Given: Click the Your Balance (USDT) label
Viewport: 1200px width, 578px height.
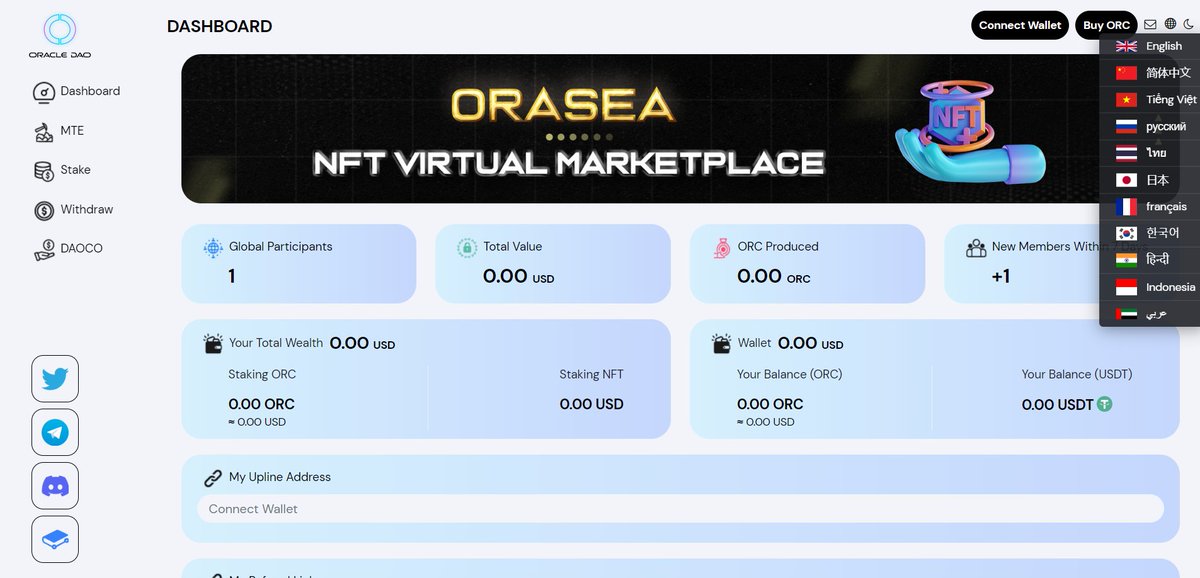Looking at the screenshot, I should 1077,374.
